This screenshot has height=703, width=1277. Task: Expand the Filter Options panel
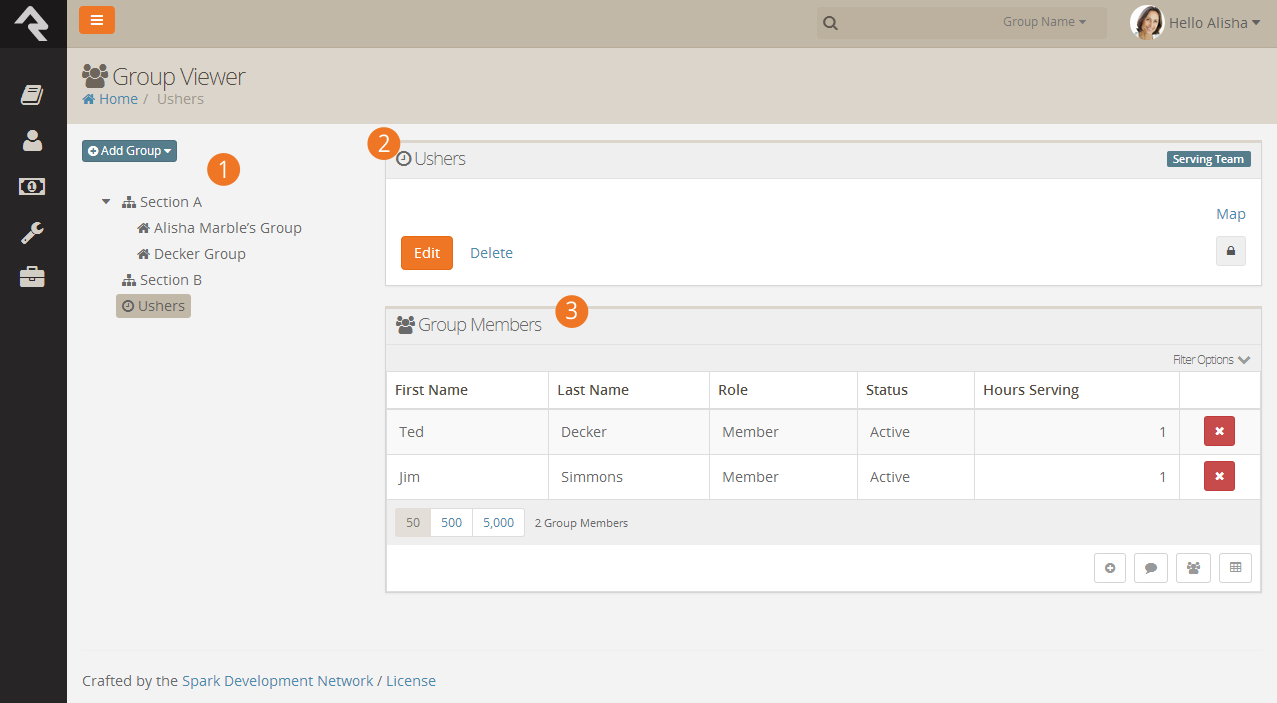1211,360
